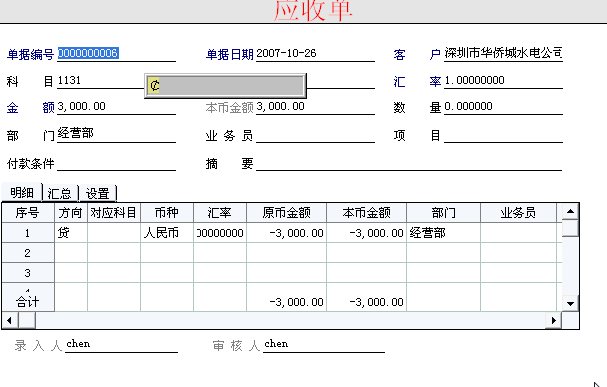The width and height of the screenshot is (607, 387).
Task: Click the empty 项目 field
Action: 503,135
